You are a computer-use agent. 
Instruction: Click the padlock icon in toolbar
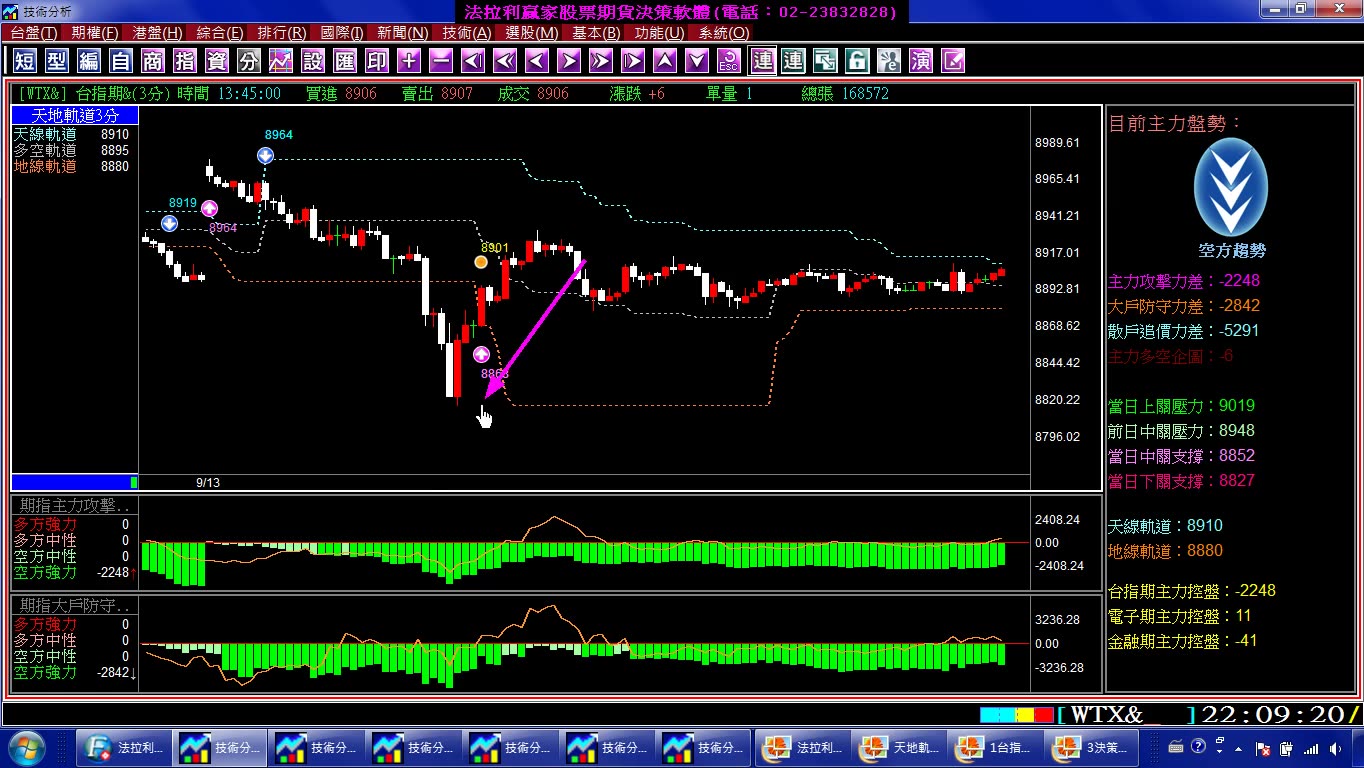[x=857, y=61]
